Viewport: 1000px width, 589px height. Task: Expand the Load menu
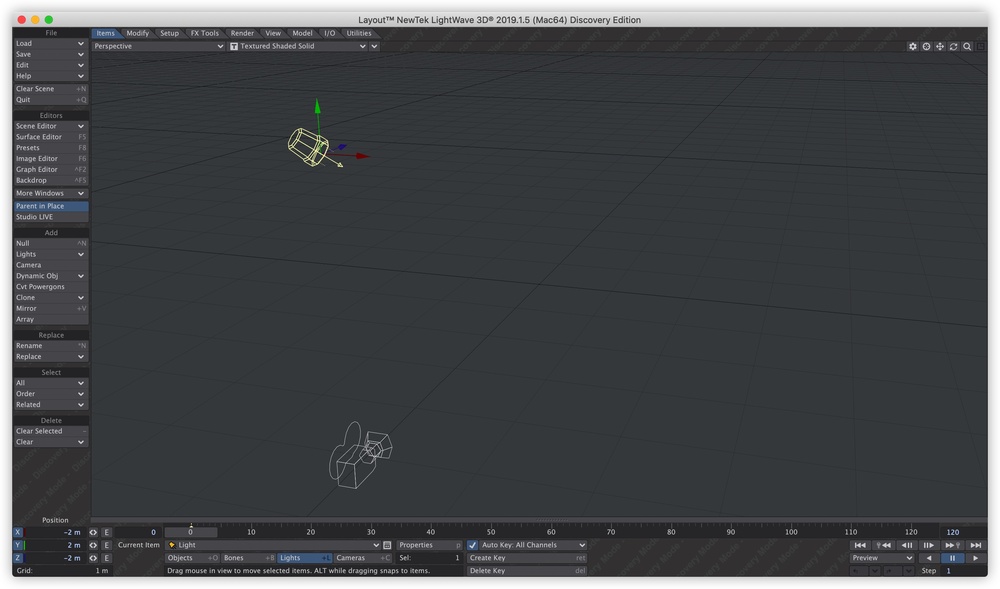click(x=50, y=43)
